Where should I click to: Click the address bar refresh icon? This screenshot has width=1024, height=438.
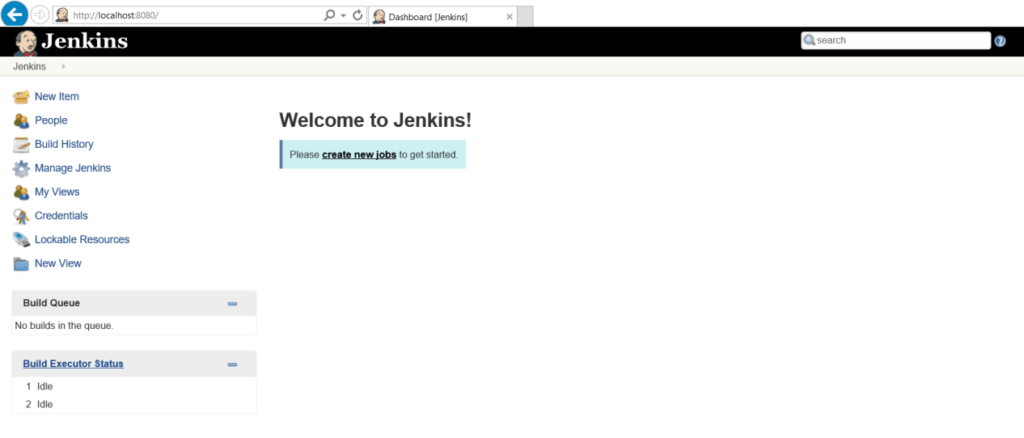[358, 15]
